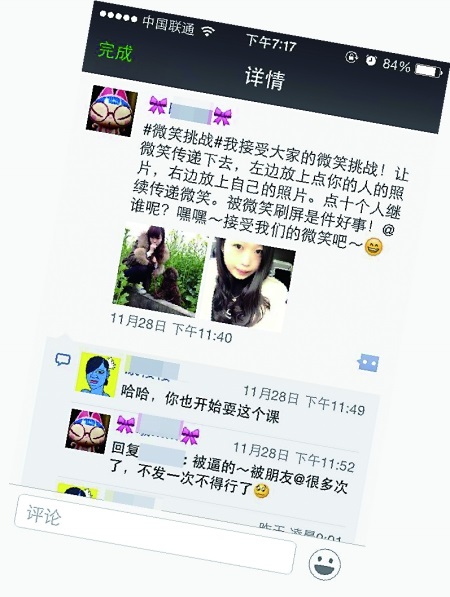This screenshot has width=450, height=597.
Task: Tap the poster's name between pink bows
Action: tap(190, 112)
